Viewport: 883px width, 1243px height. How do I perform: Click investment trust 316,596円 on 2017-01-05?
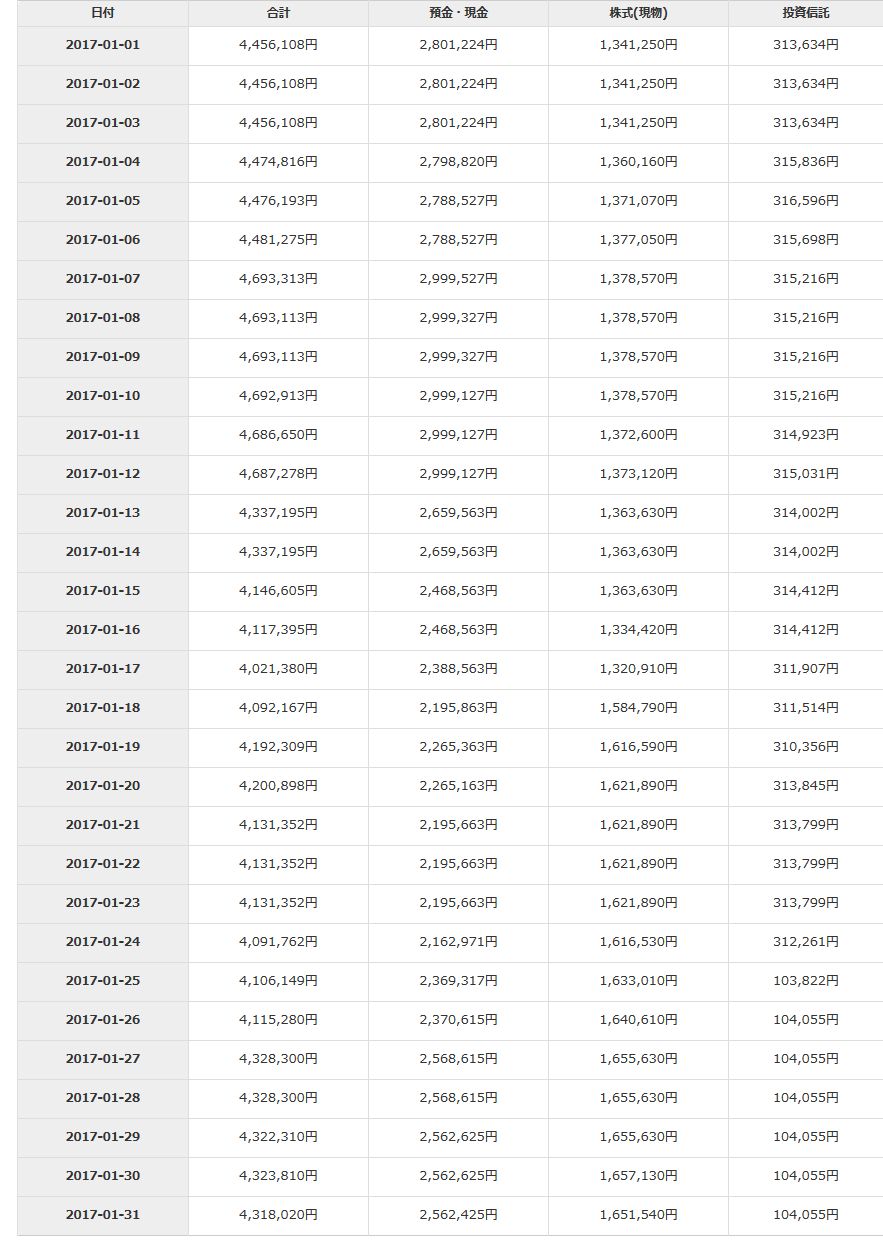pyautogui.click(x=806, y=201)
